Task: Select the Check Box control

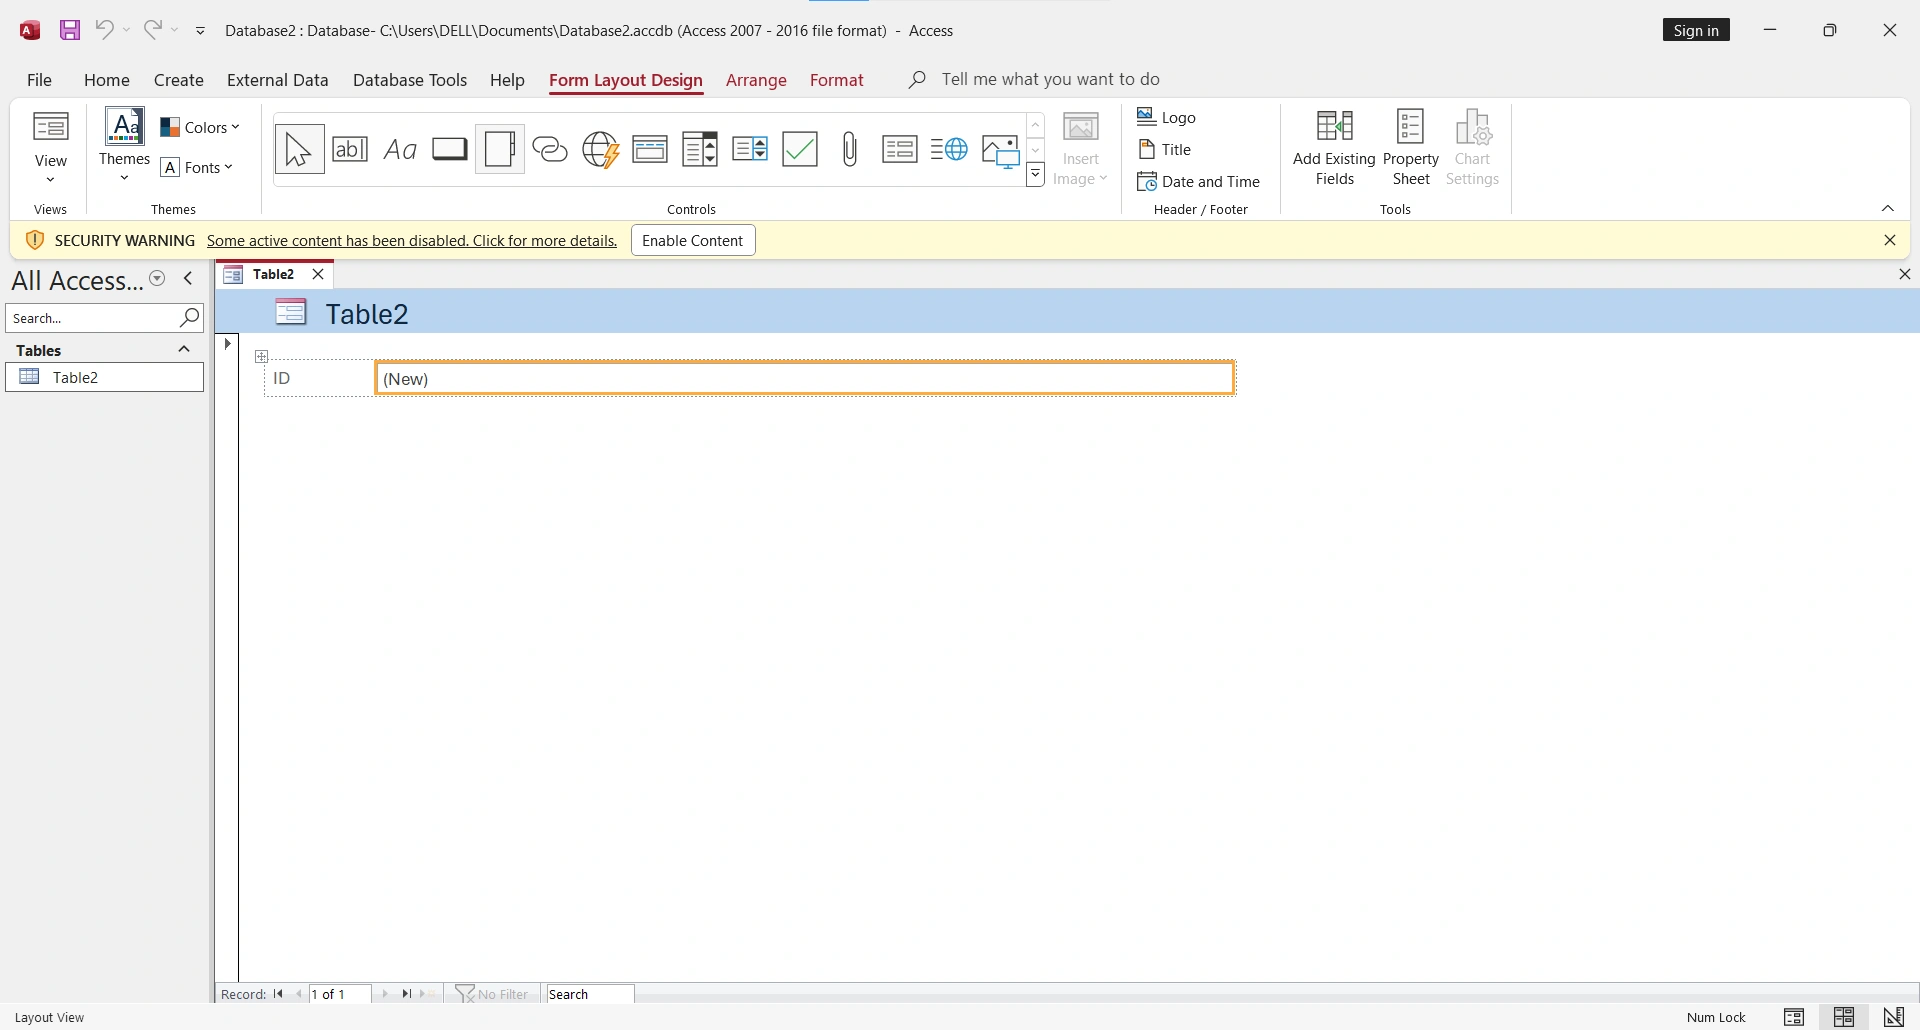Action: [800, 150]
